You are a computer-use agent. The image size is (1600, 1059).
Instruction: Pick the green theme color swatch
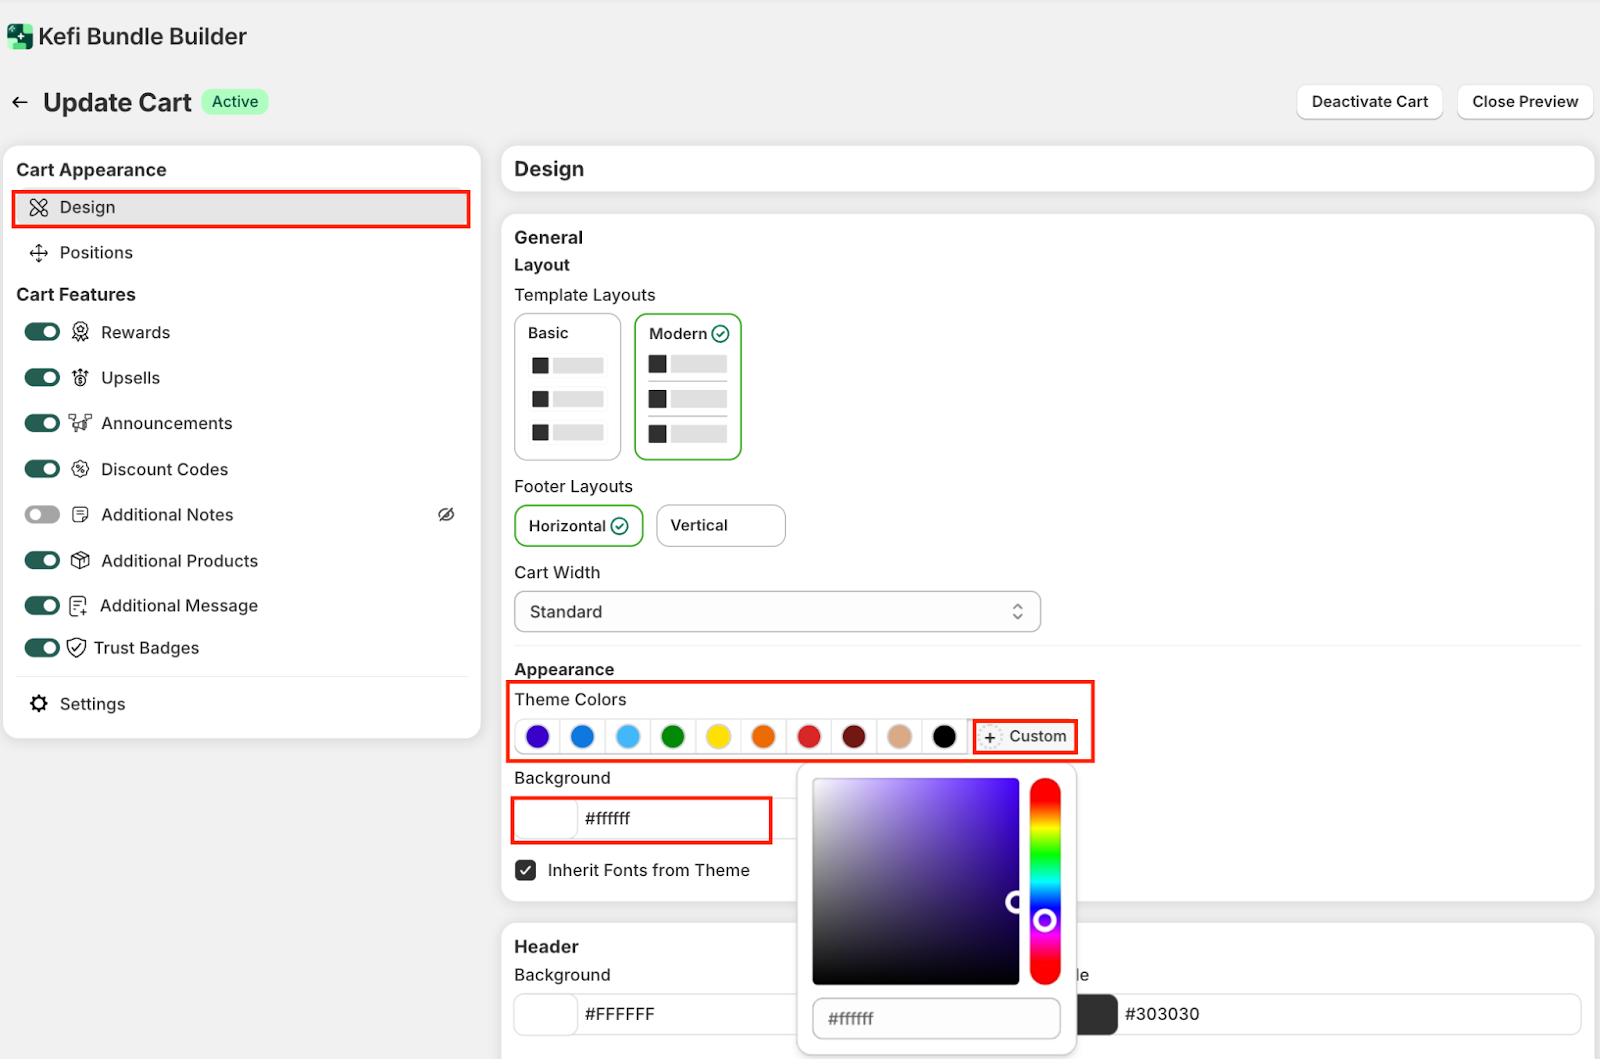[673, 737]
